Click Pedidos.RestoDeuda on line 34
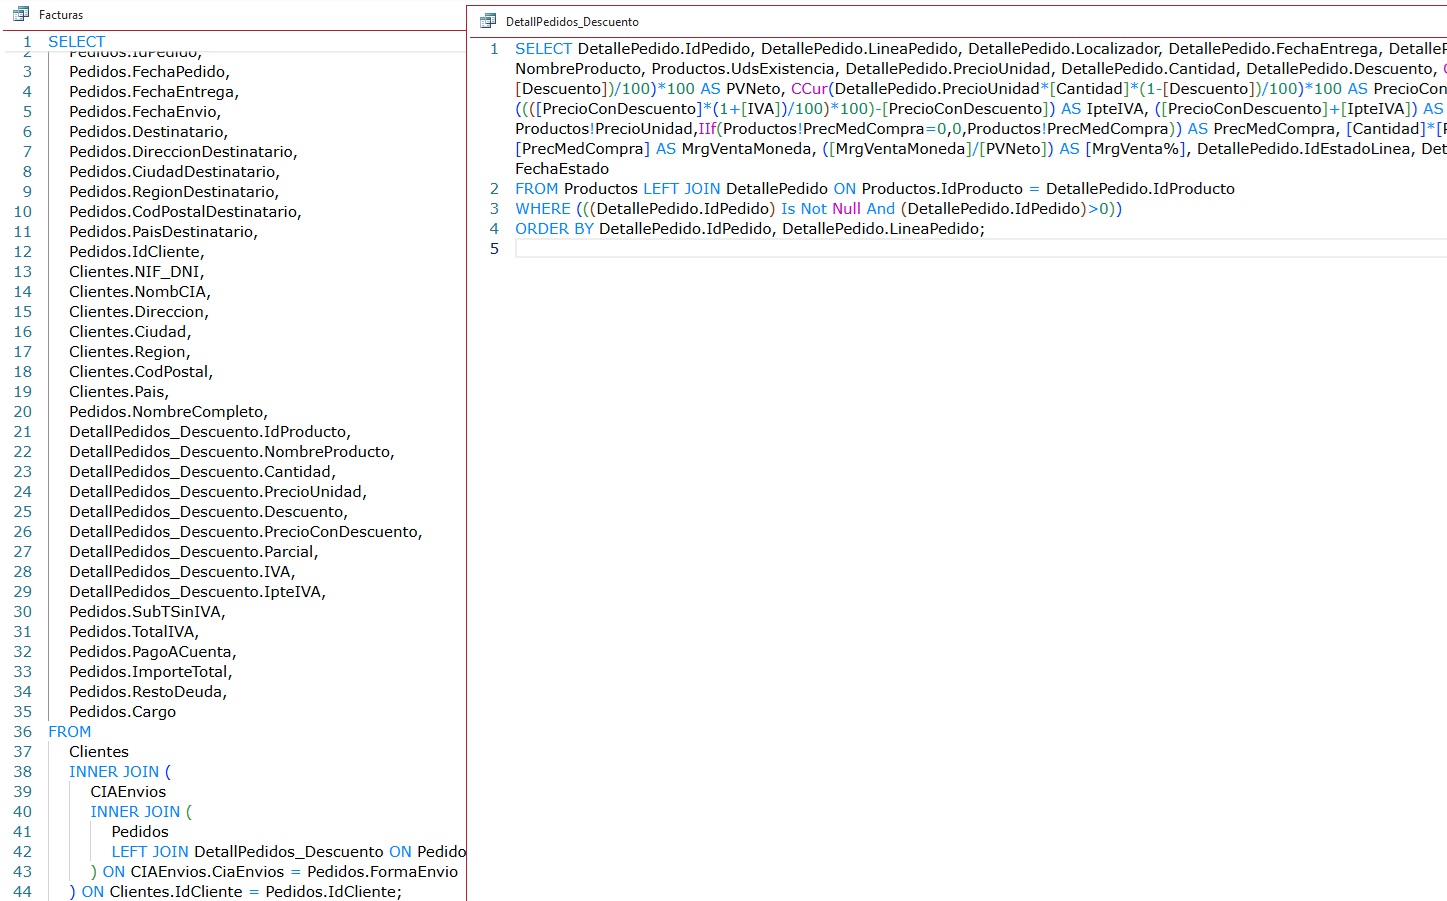This screenshot has width=1447, height=901. [x=148, y=691]
